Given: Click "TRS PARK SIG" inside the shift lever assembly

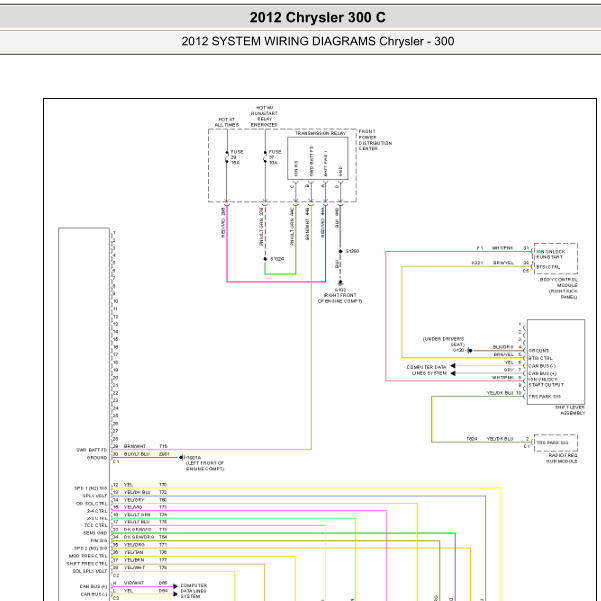Looking at the screenshot, I should 545,397.
